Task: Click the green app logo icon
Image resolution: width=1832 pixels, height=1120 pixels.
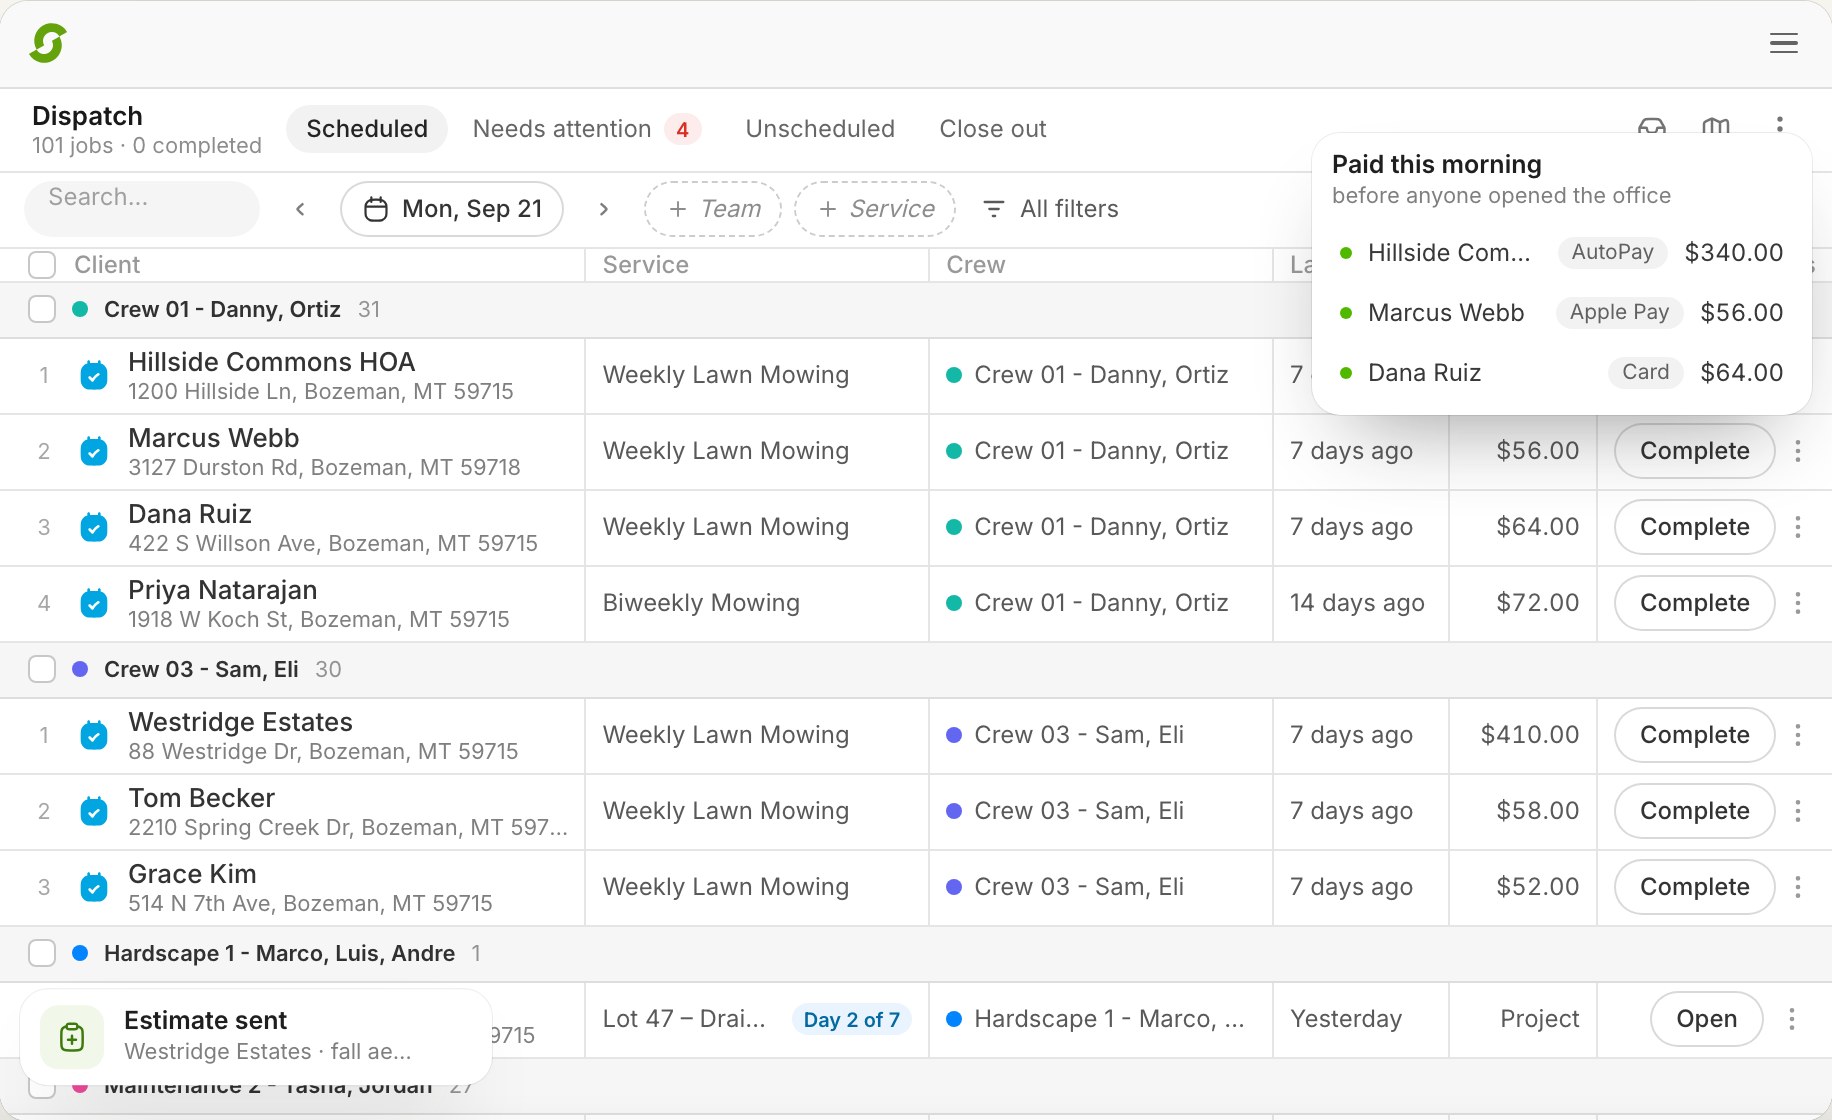Action: click(48, 43)
